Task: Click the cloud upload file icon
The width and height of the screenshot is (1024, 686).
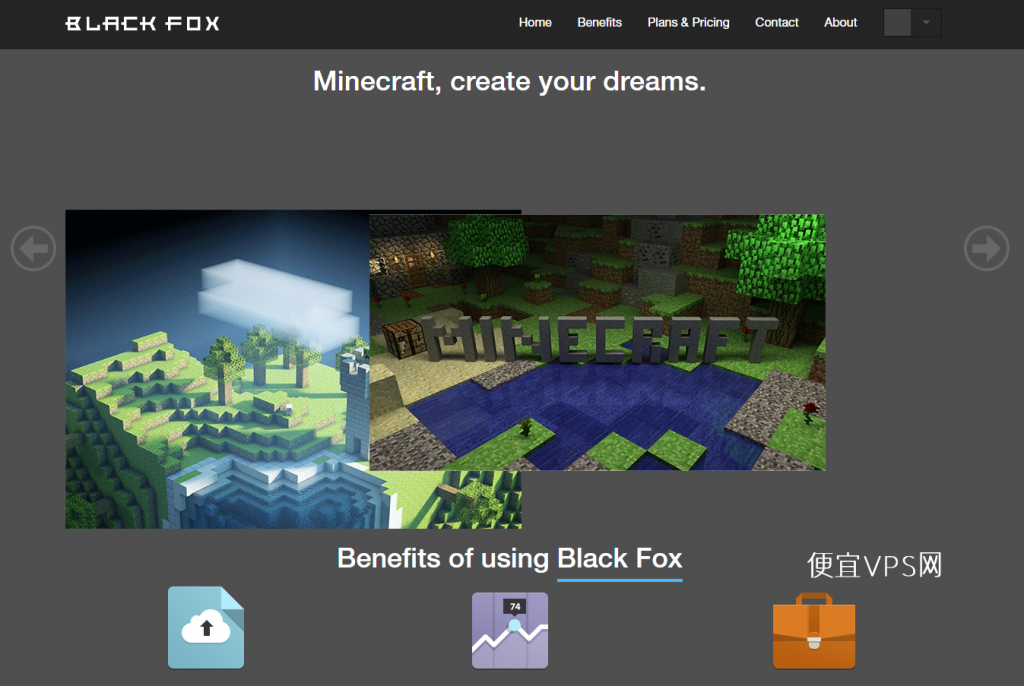Action: pos(206,627)
